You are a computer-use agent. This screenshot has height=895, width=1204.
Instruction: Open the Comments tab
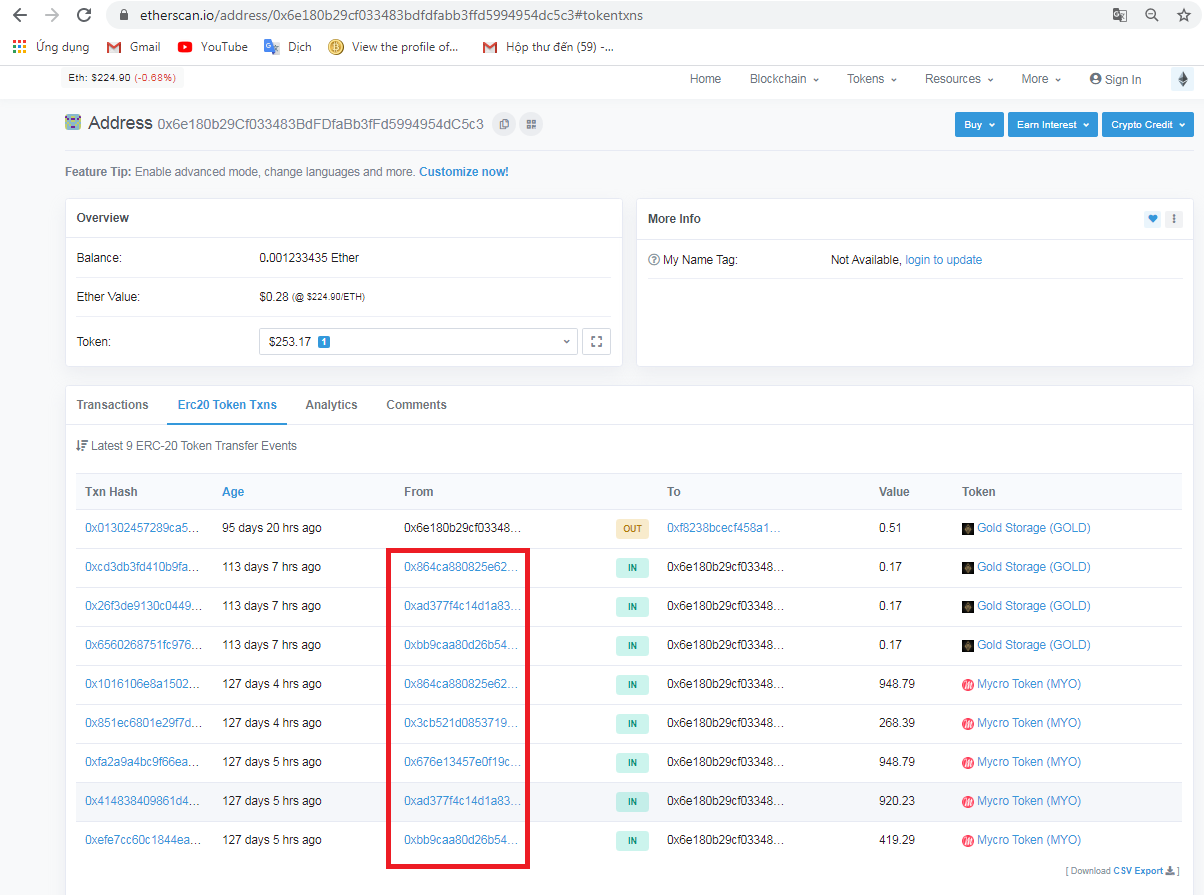(x=416, y=405)
